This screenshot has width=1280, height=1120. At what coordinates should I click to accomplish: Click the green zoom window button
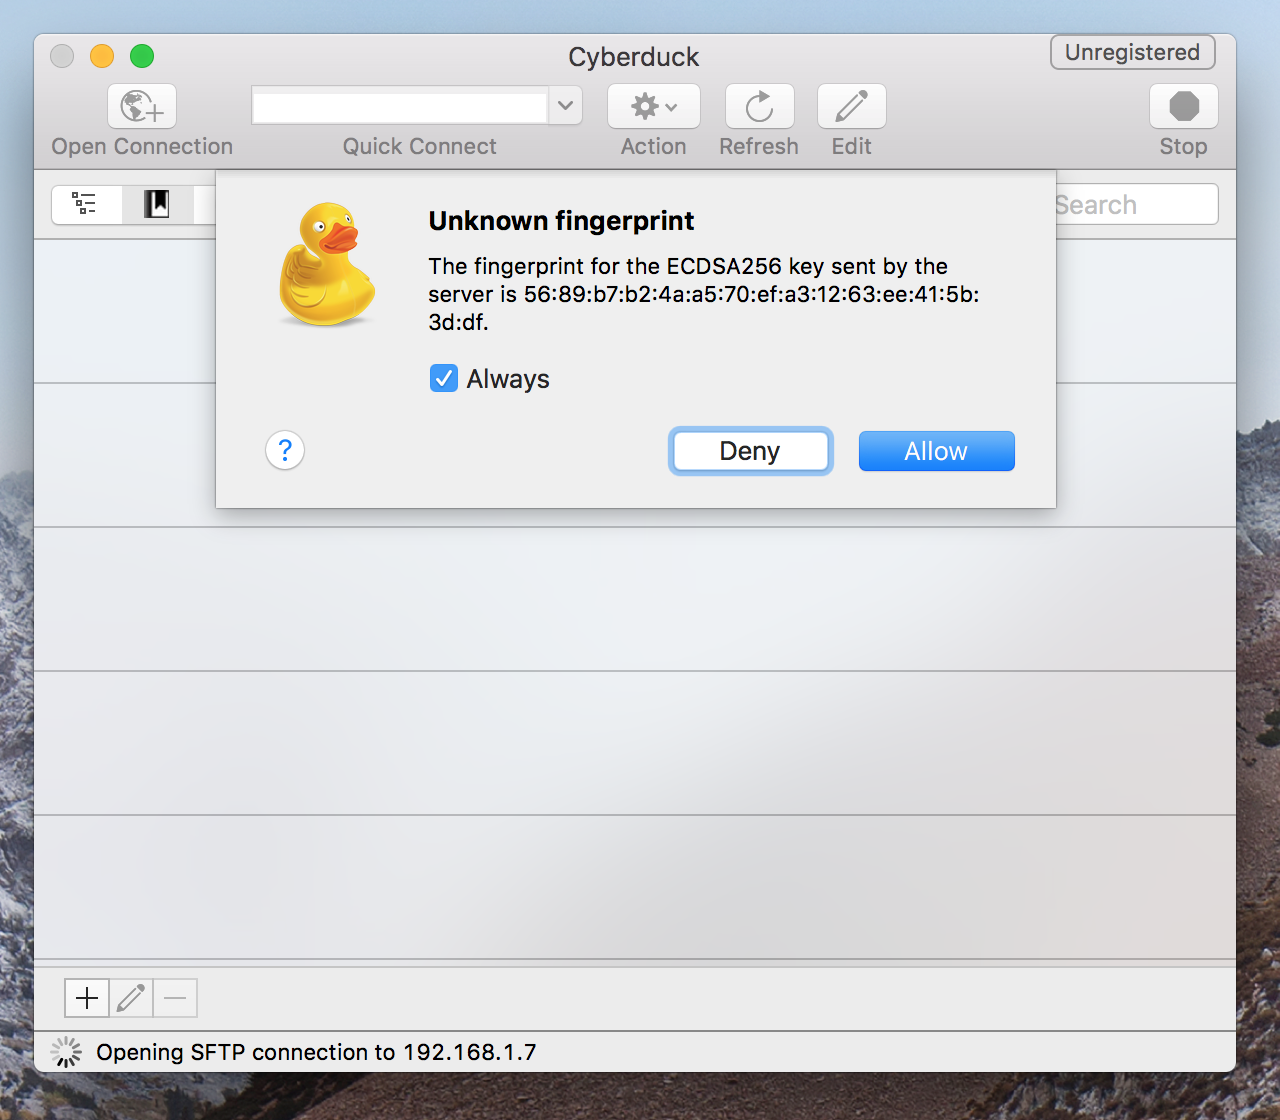(x=142, y=56)
